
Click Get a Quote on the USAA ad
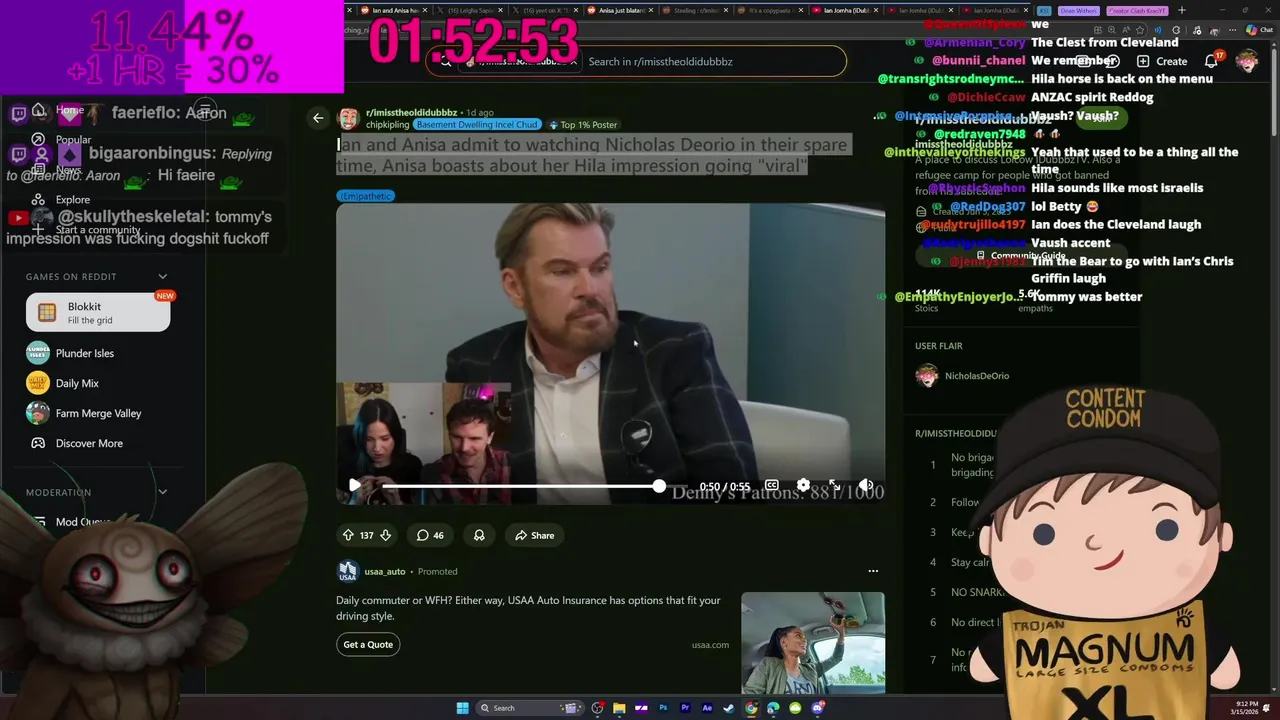click(x=368, y=644)
